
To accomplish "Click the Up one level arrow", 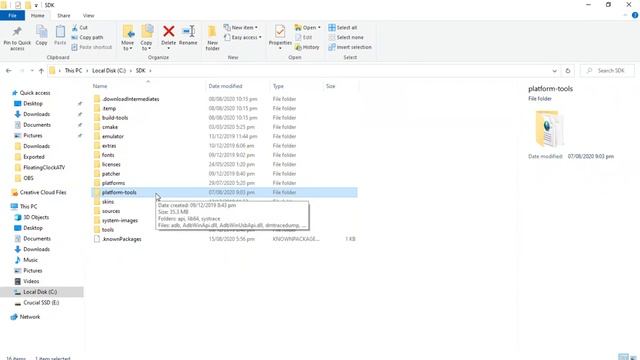I will point(41,71).
